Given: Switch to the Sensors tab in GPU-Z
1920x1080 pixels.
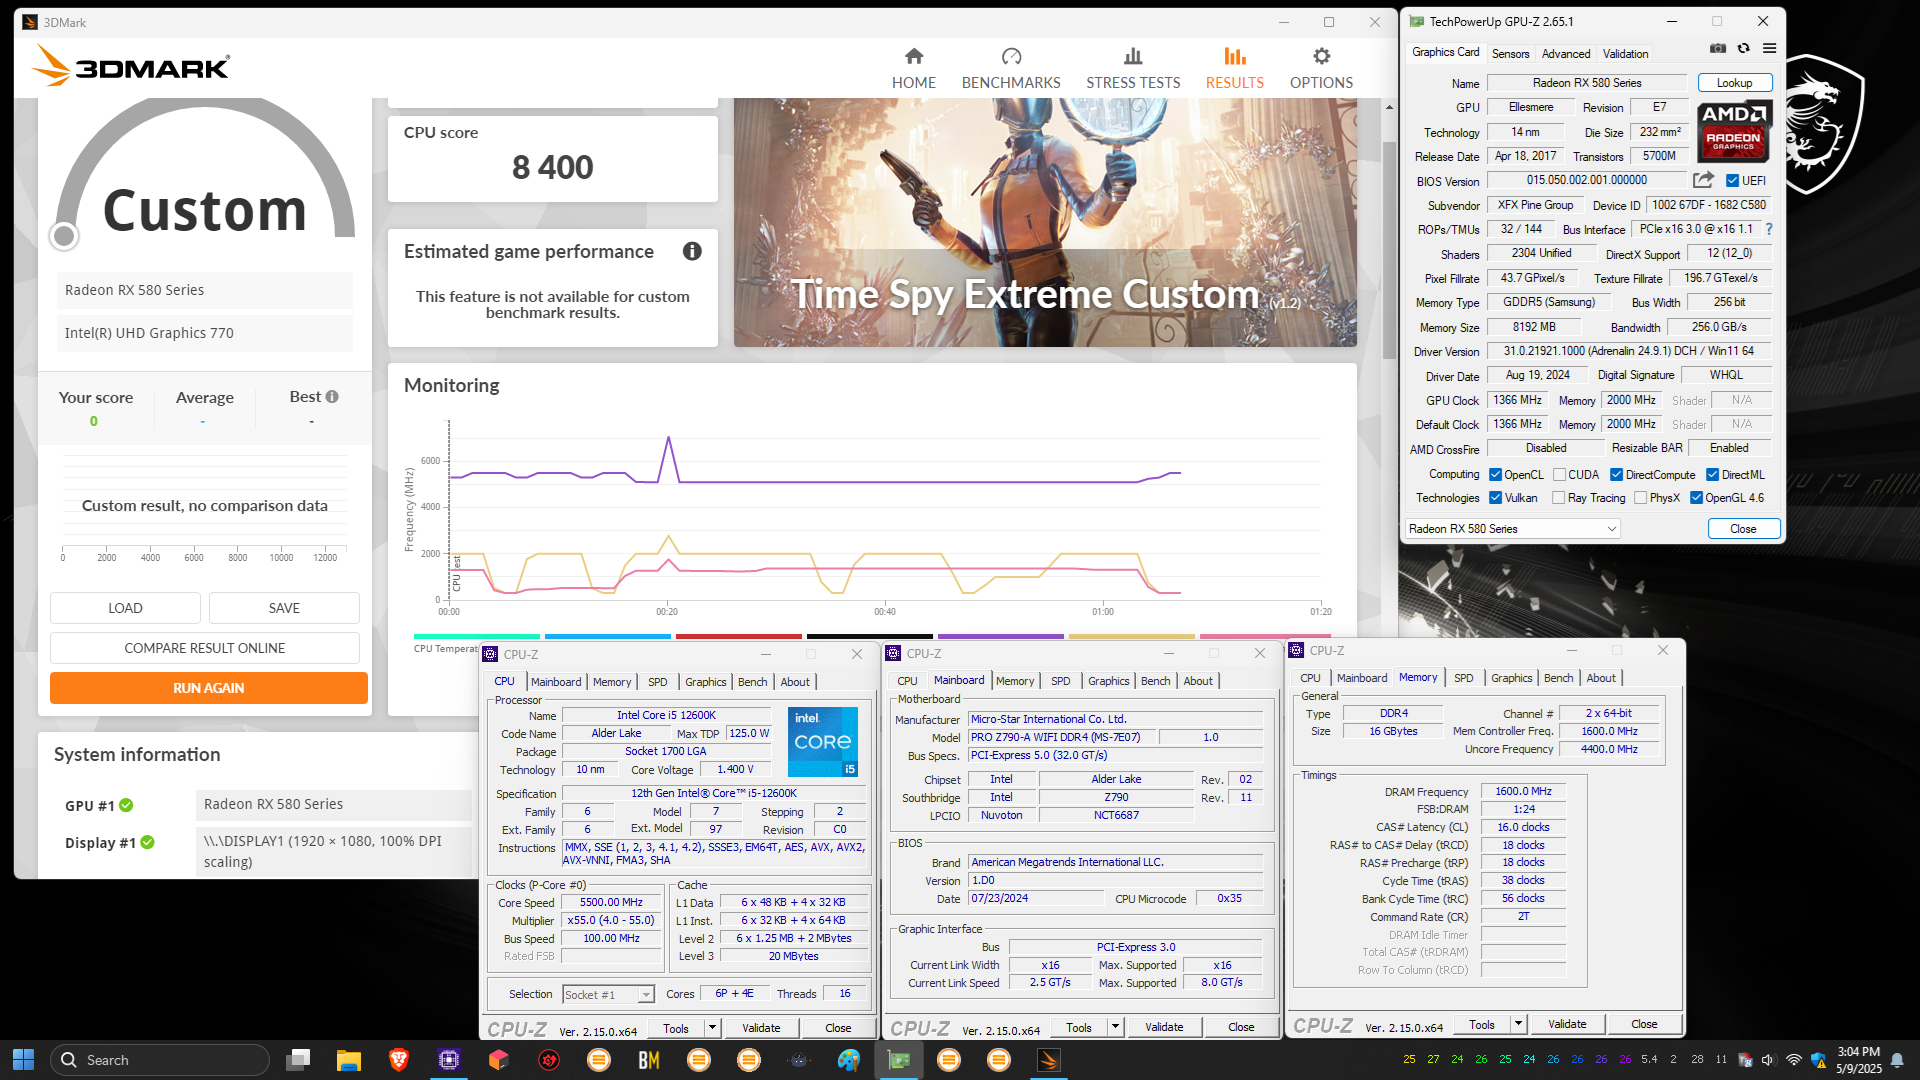Looking at the screenshot, I should click(1510, 54).
